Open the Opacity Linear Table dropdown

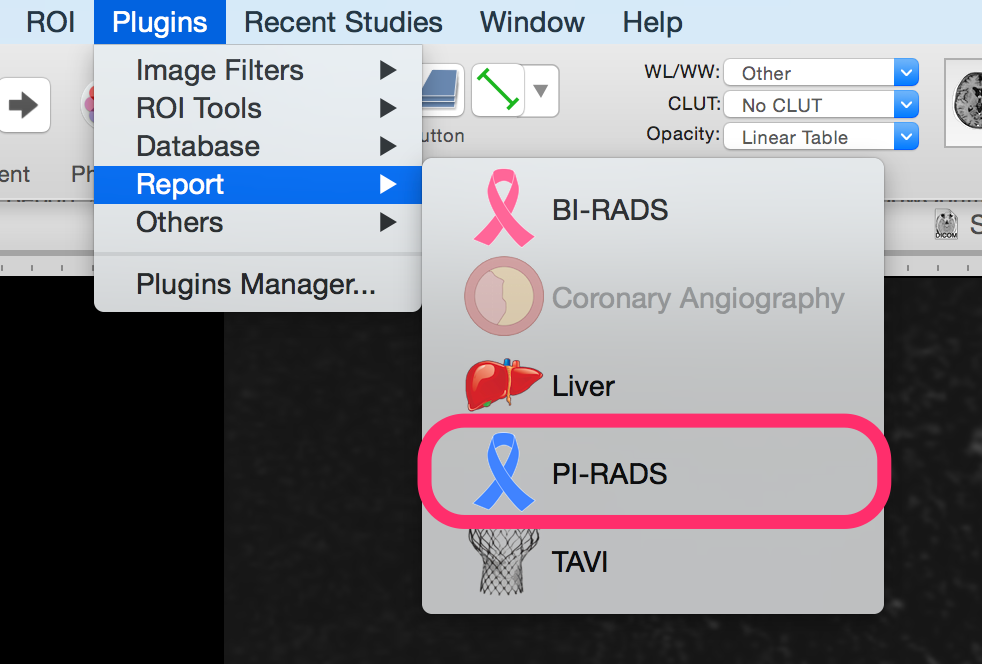click(821, 137)
